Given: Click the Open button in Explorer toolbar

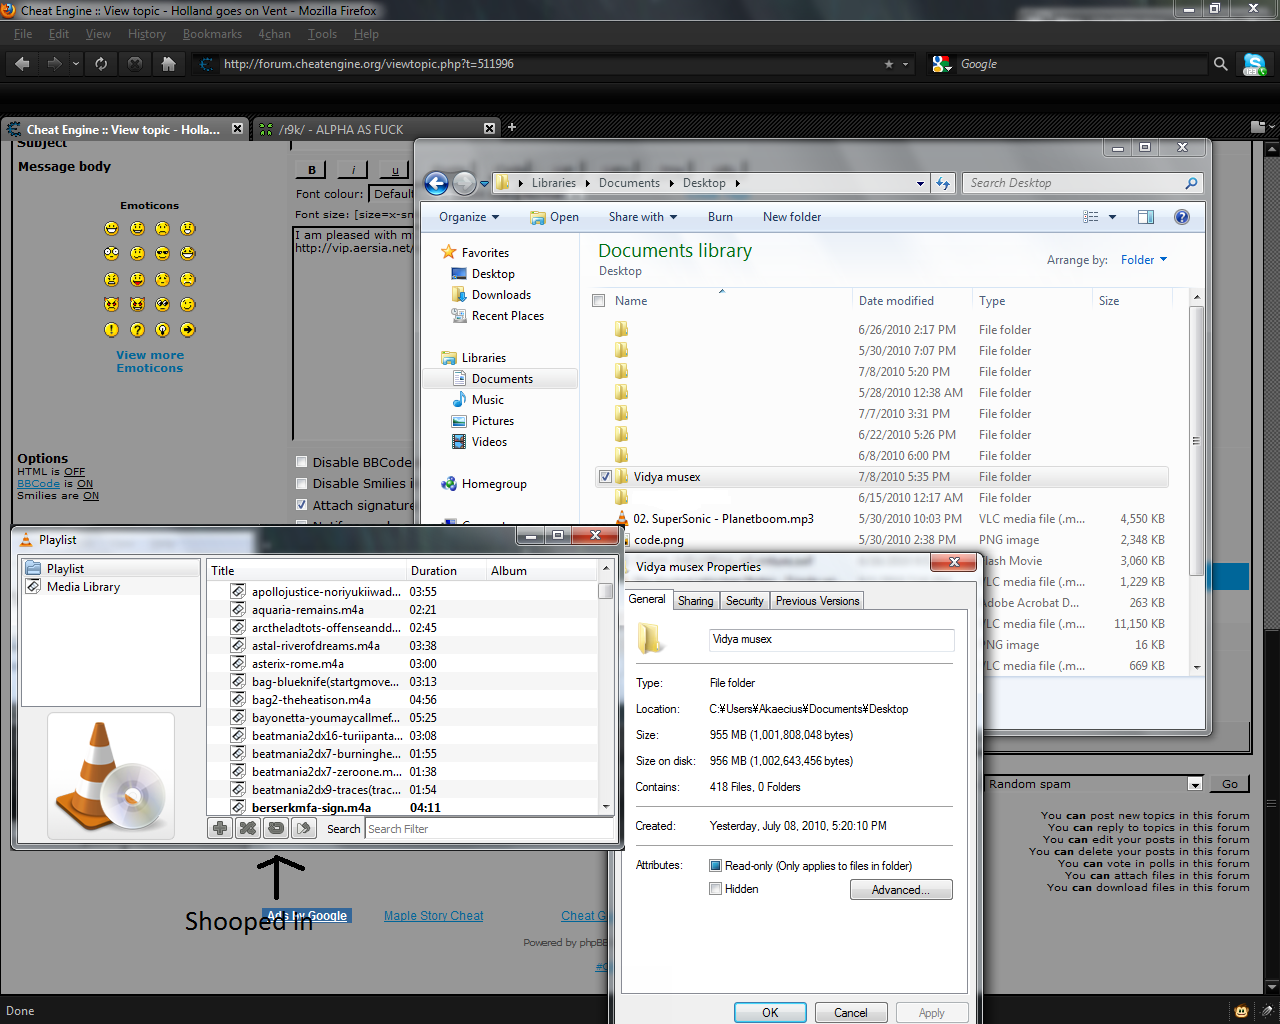Looking at the screenshot, I should click(554, 217).
